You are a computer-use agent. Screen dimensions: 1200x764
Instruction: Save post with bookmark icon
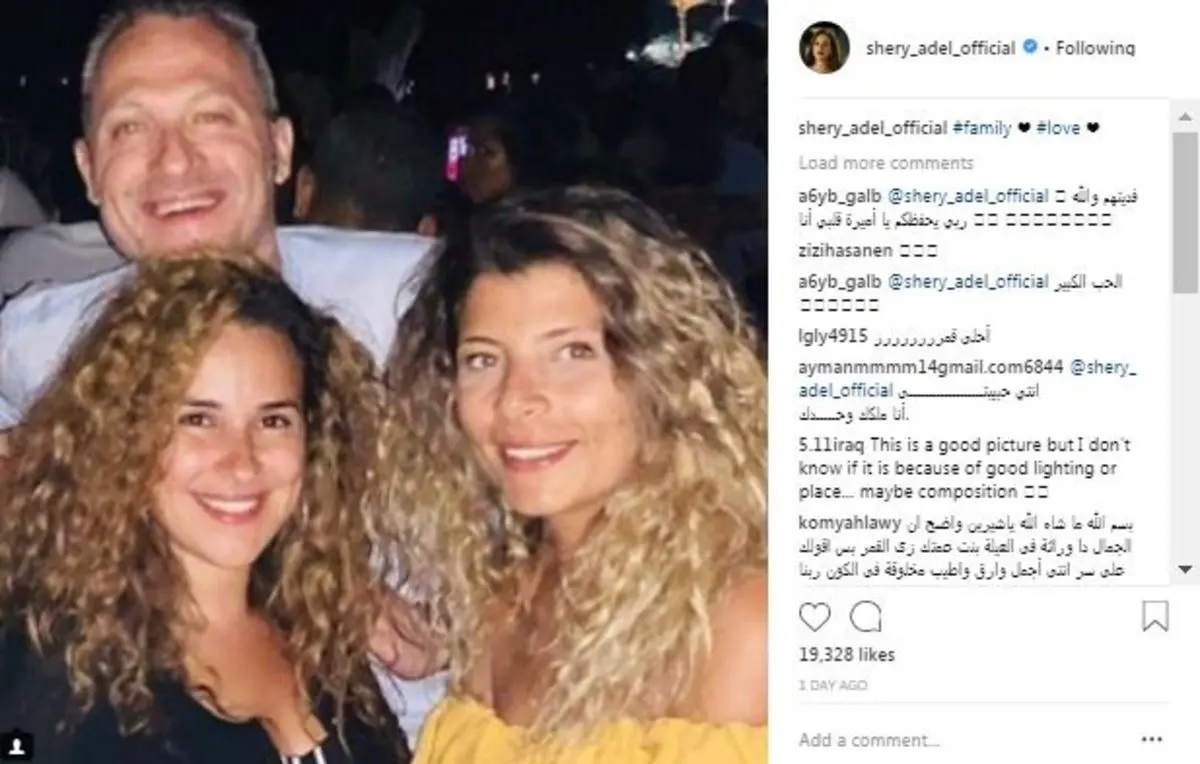[1155, 616]
